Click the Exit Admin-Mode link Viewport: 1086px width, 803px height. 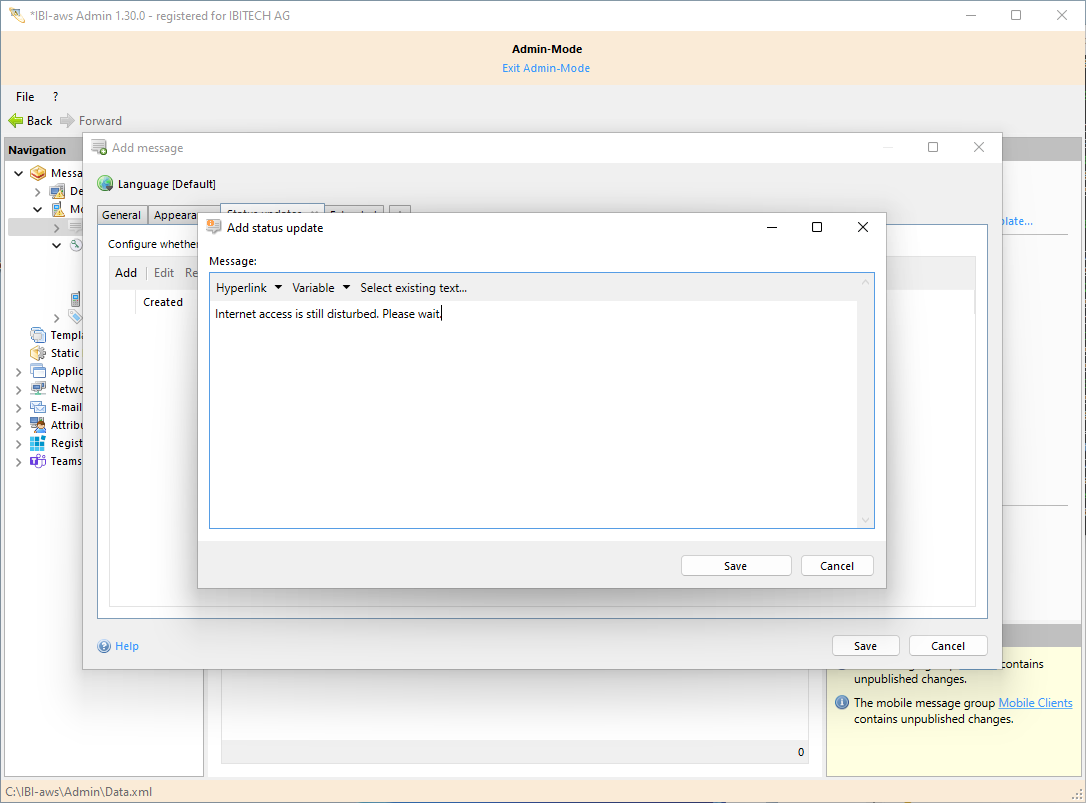pos(546,68)
